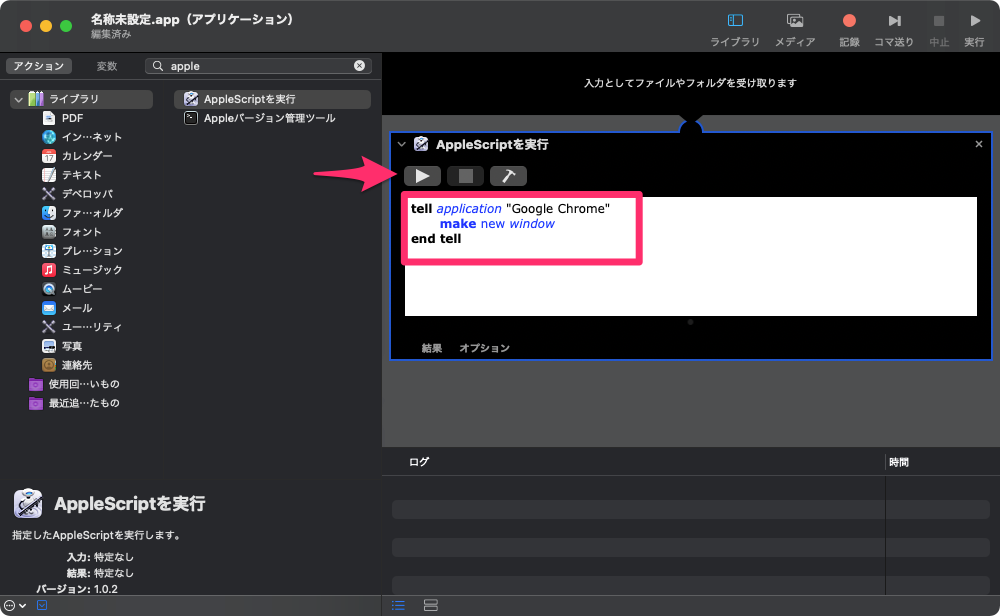The height and width of the screenshot is (616, 1000).
Task: Click the large AppleScript icon in description
Action: click(x=28, y=503)
